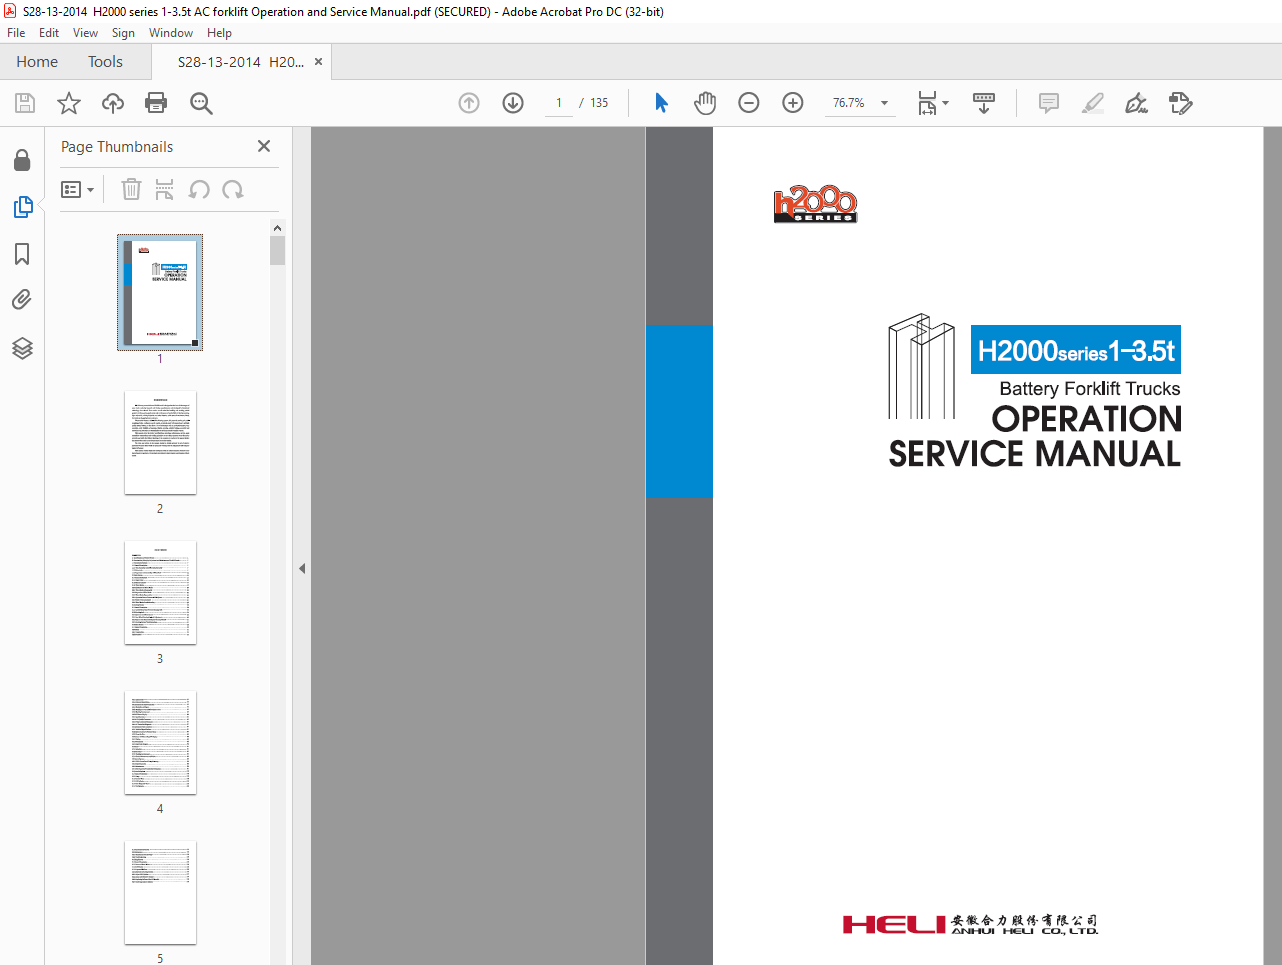This screenshot has height=965, width=1282.
Task: Delete selected page thumbnail trash icon
Action: click(131, 189)
